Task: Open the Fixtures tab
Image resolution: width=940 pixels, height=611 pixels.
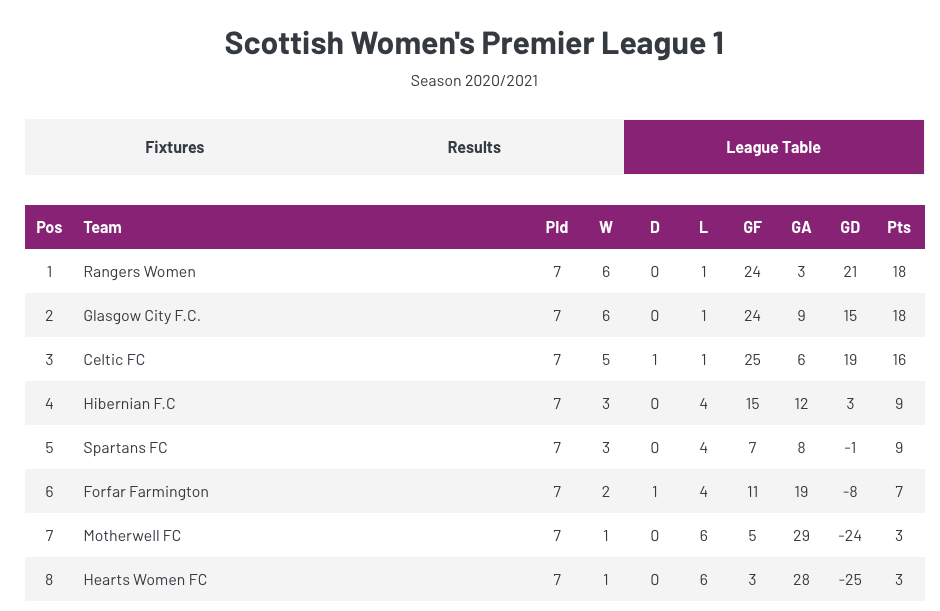Action: tap(174, 147)
